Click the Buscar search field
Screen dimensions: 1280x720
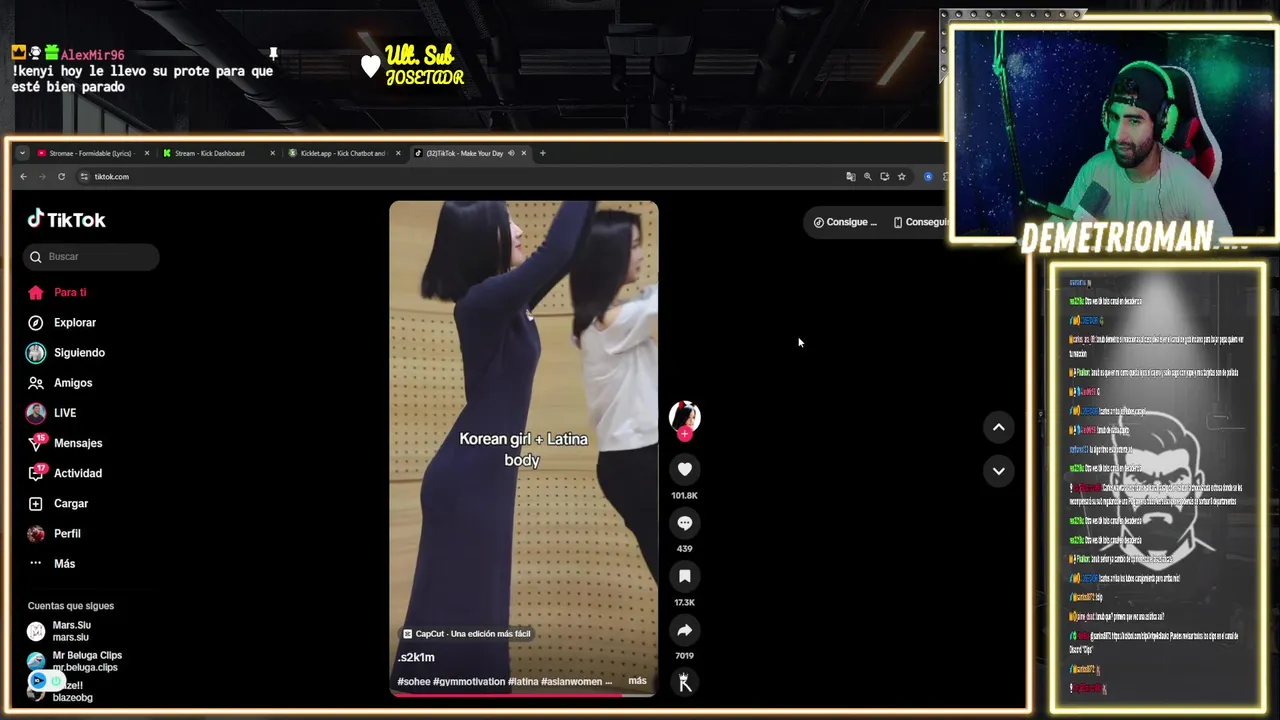[x=91, y=257]
